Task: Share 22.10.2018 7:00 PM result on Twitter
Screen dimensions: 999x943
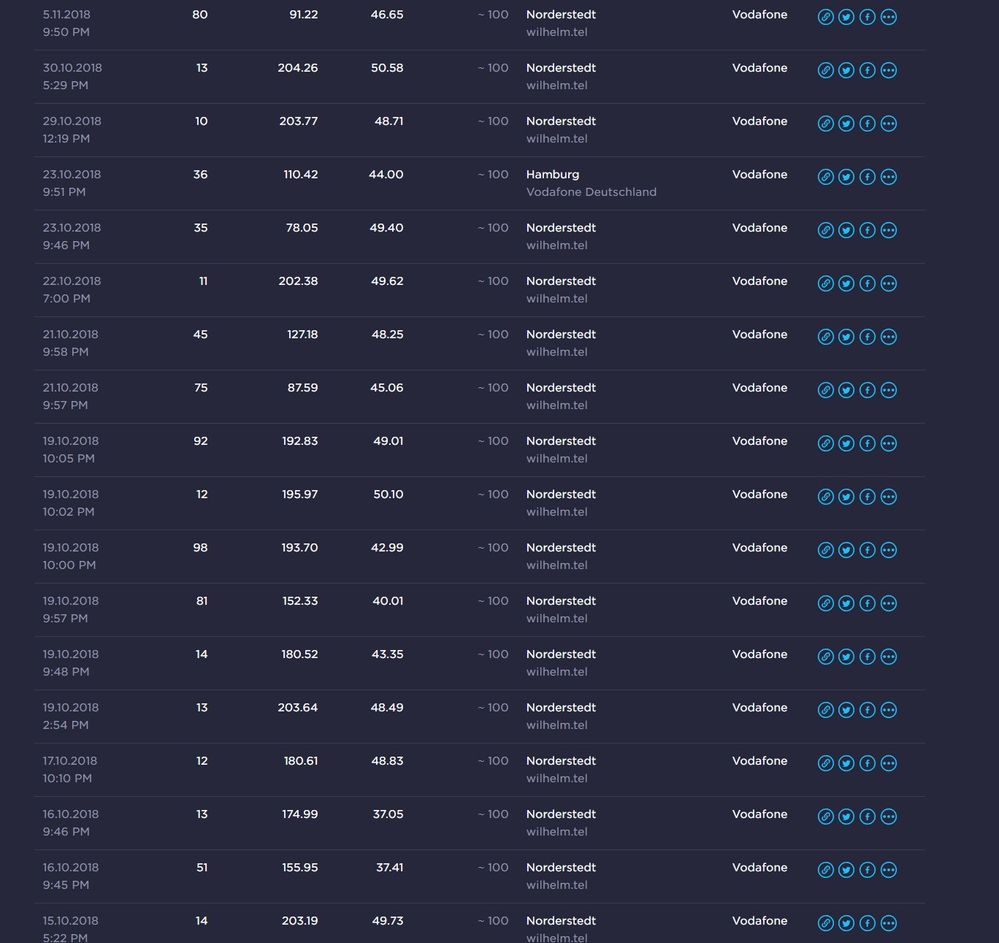Action: [847, 283]
